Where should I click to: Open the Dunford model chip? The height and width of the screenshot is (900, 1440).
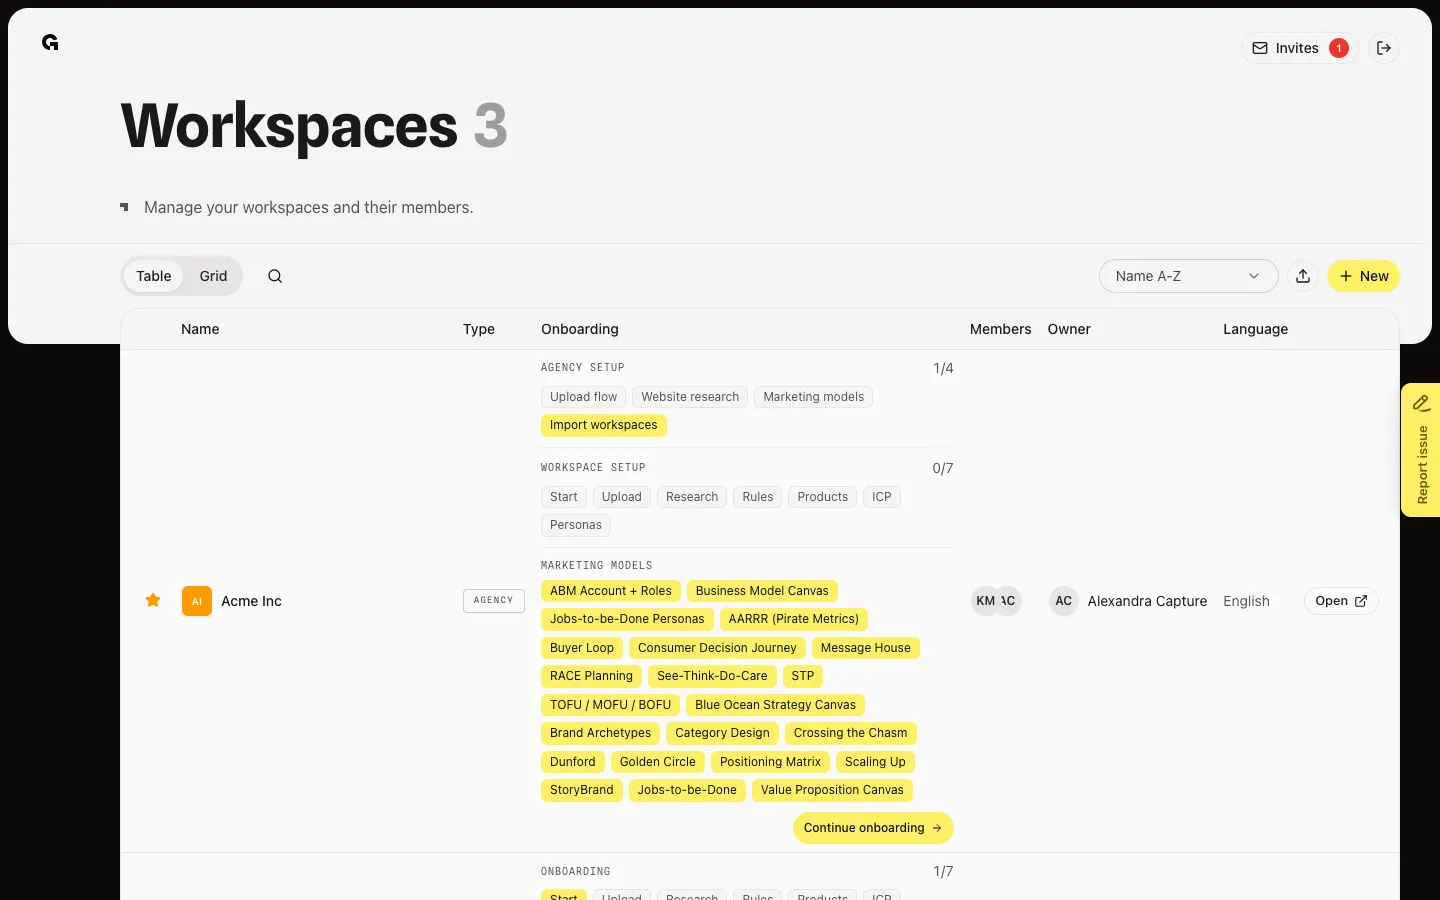coord(573,762)
